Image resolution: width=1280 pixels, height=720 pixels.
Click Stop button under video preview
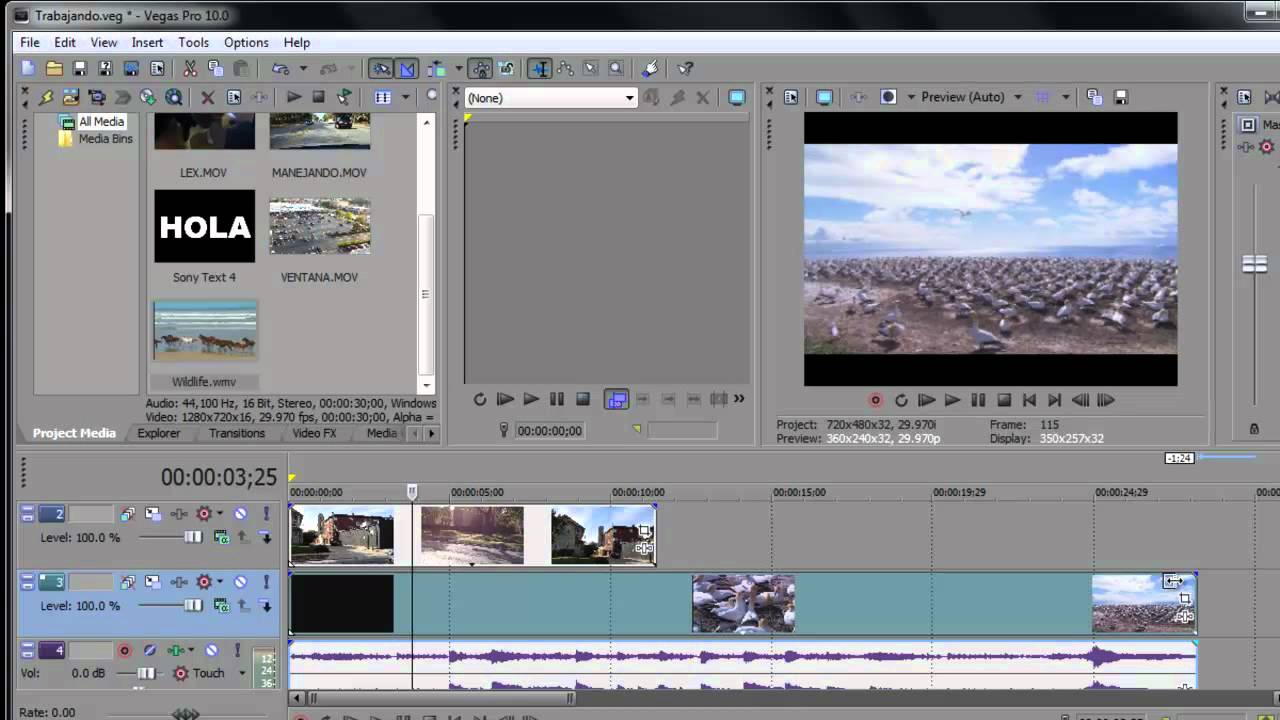point(1004,400)
